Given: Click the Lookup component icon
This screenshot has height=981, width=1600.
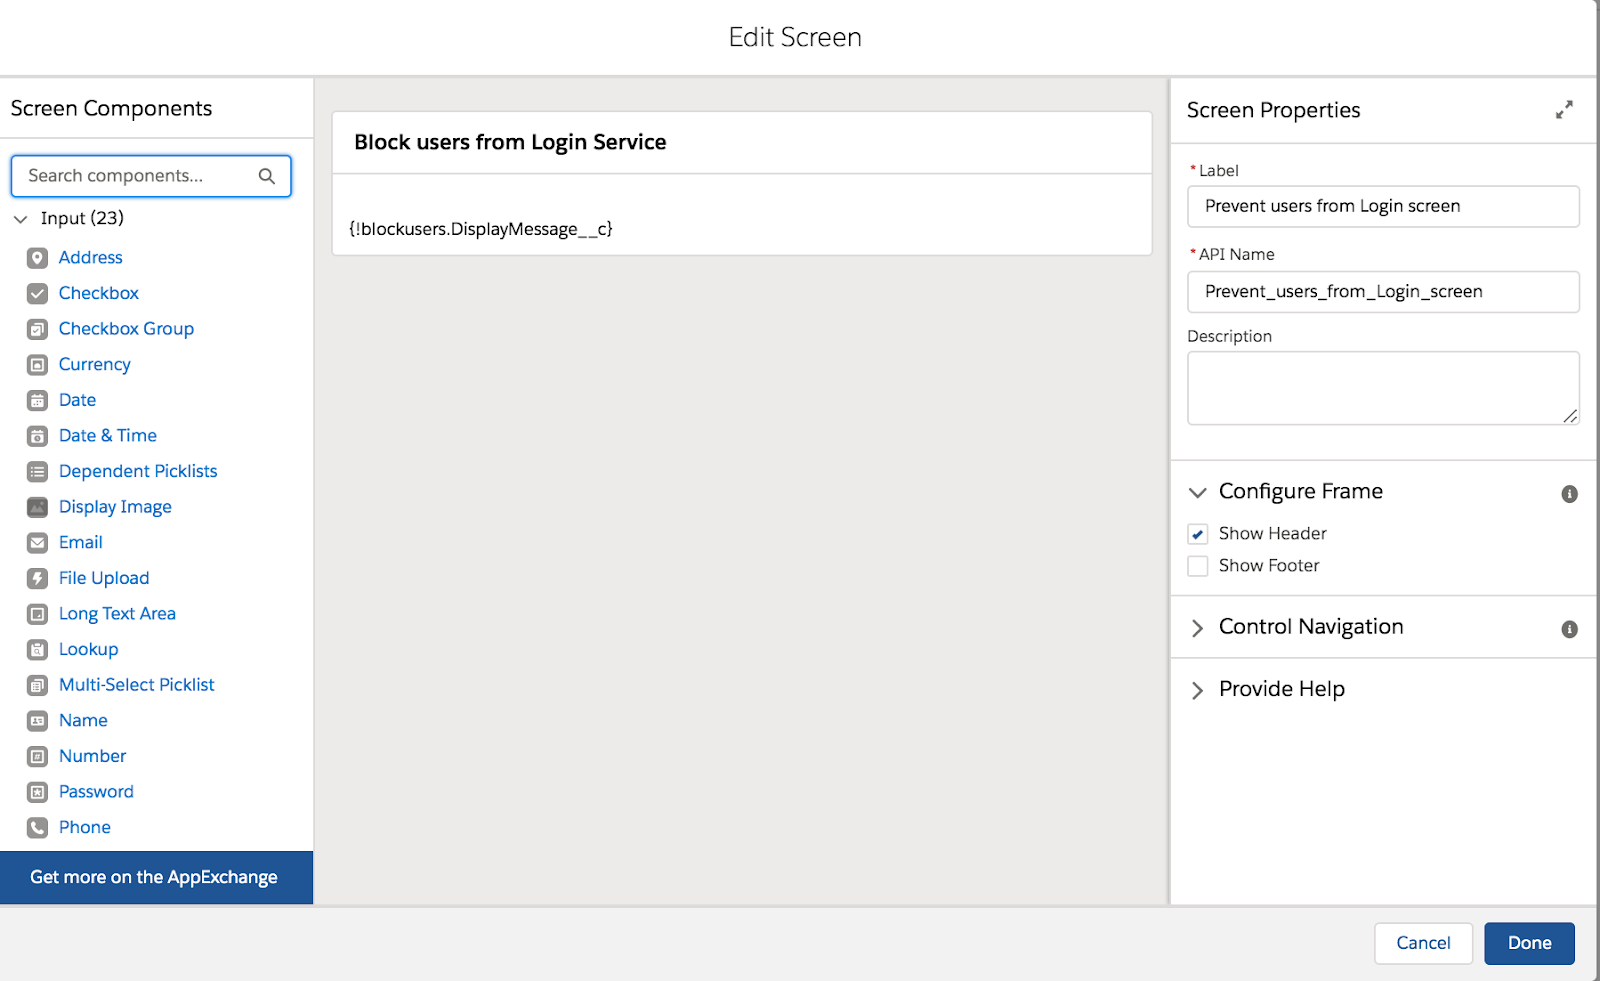Looking at the screenshot, I should pyautogui.click(x=37, y=650).
